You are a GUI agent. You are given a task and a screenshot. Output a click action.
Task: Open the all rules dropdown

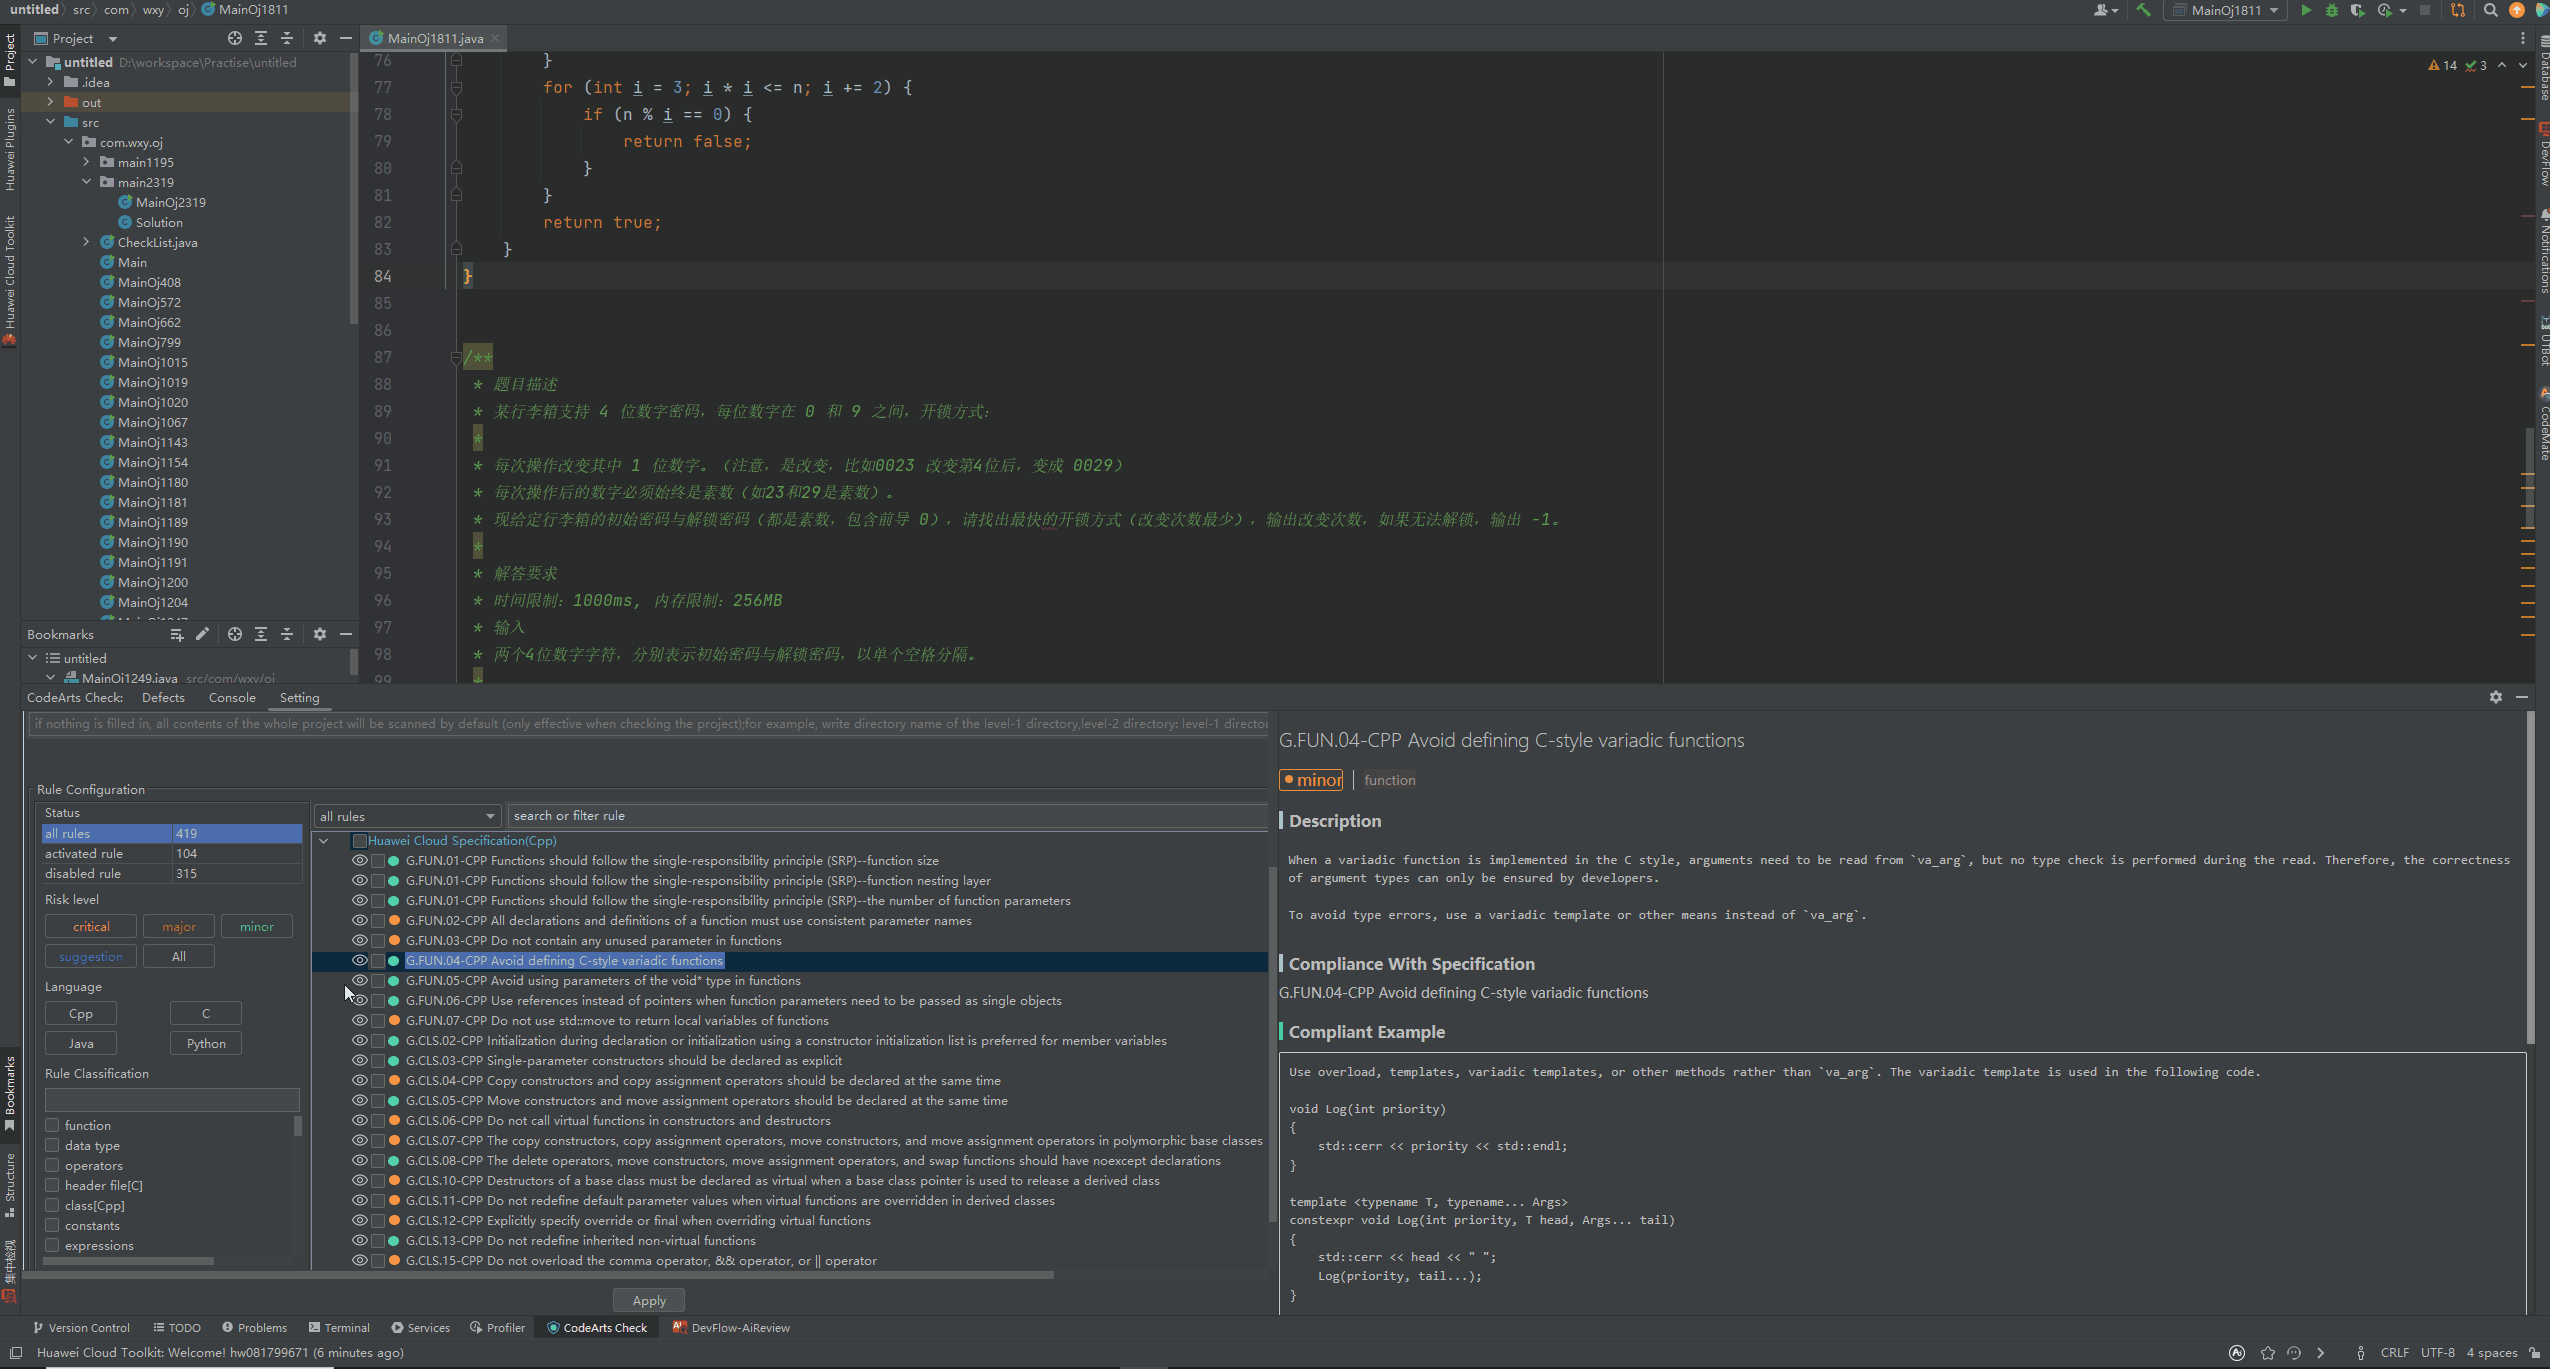coord(406,816)
